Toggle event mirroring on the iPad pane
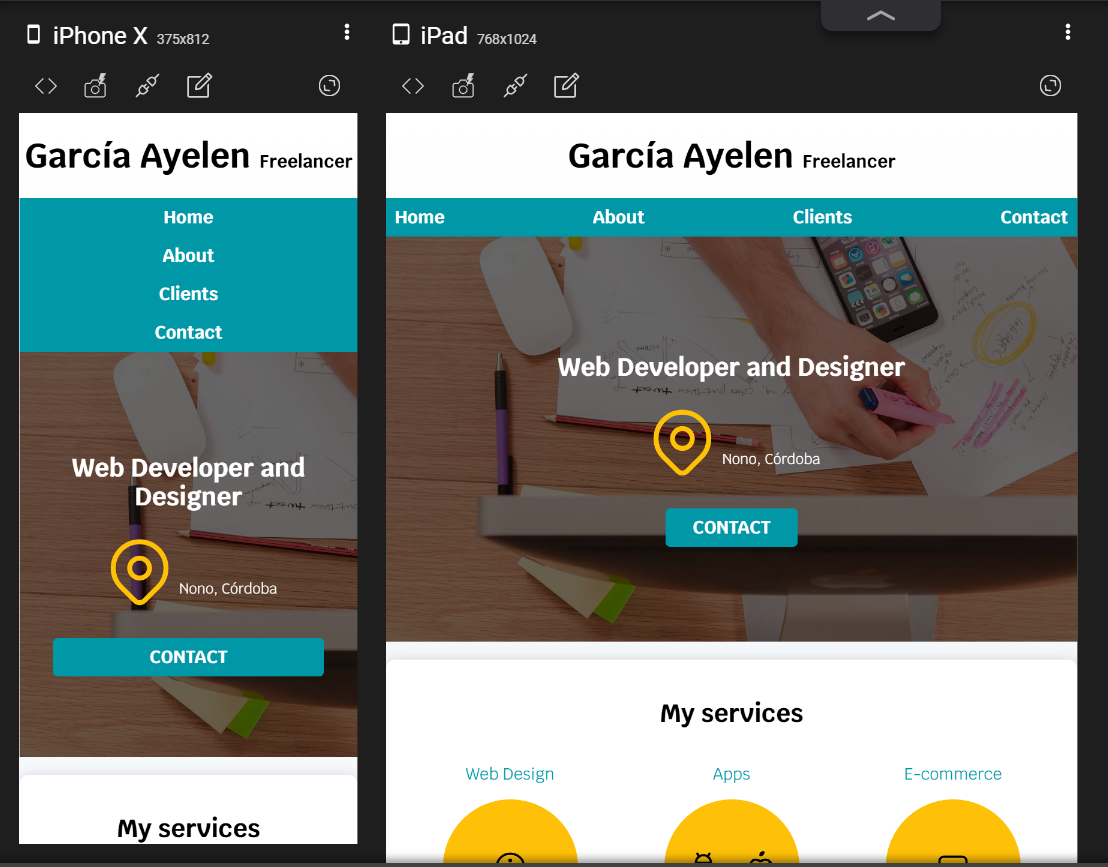Viewport: 1108px width, 867px height. 514,86
